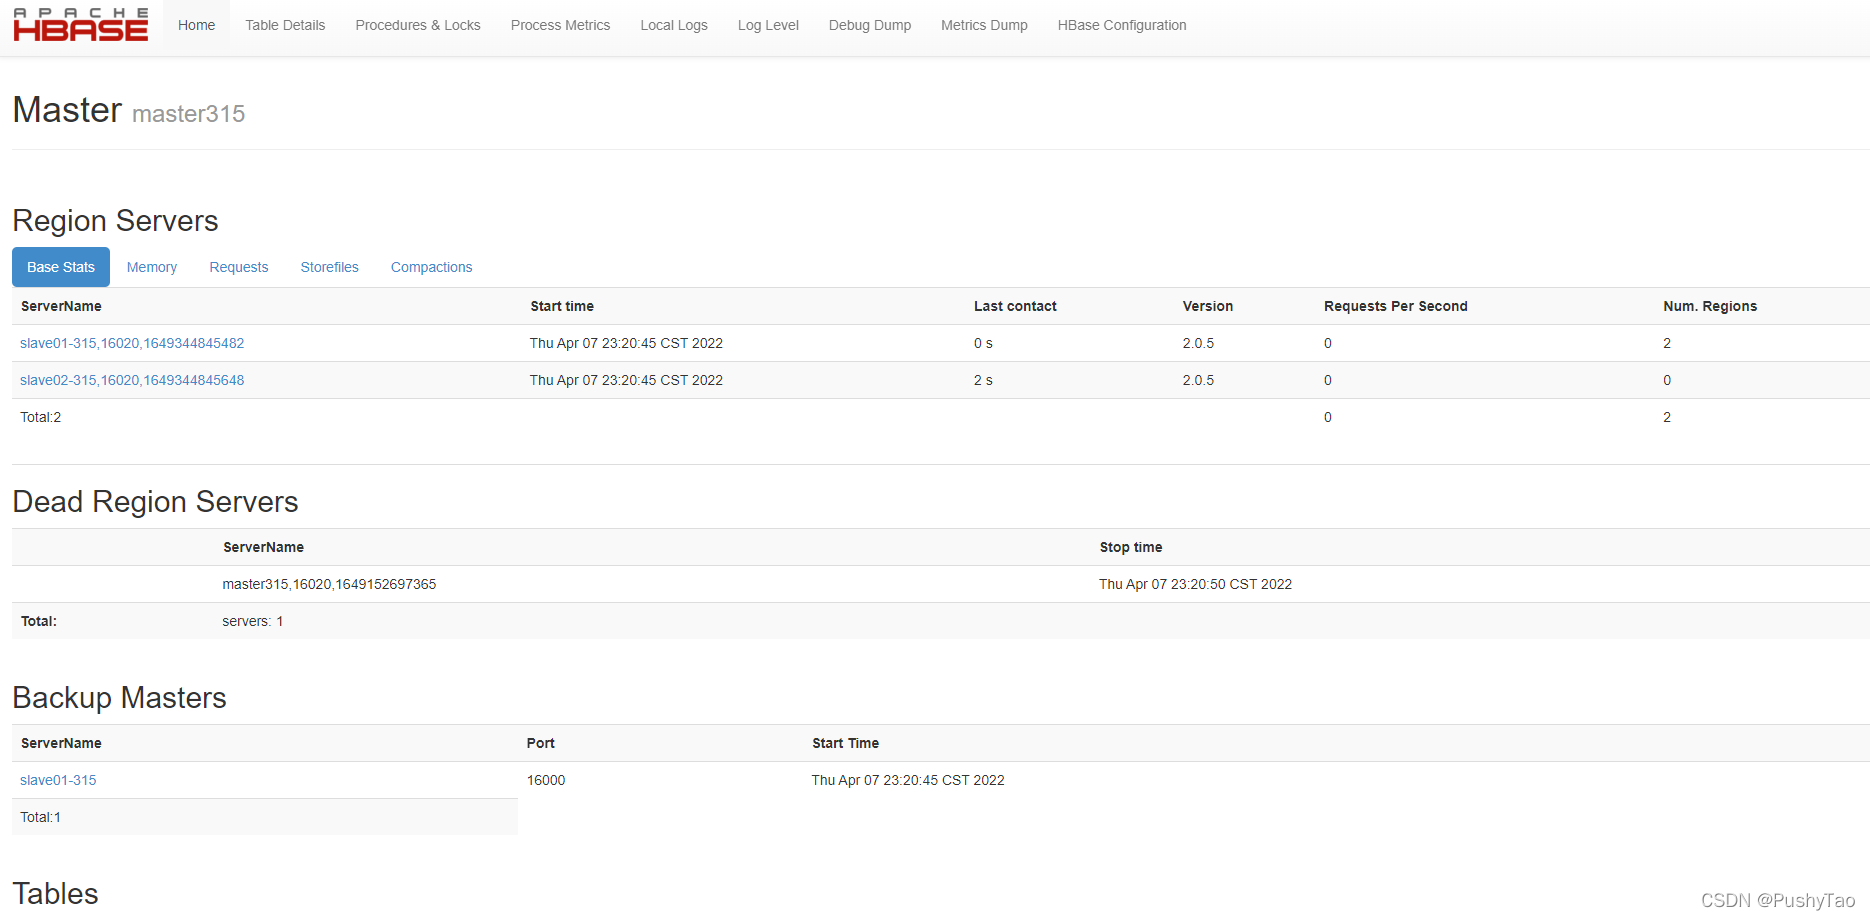The width and height of the screenshot is (1870, 920).
Task: Click the Port column header
Action: (541, 743)
